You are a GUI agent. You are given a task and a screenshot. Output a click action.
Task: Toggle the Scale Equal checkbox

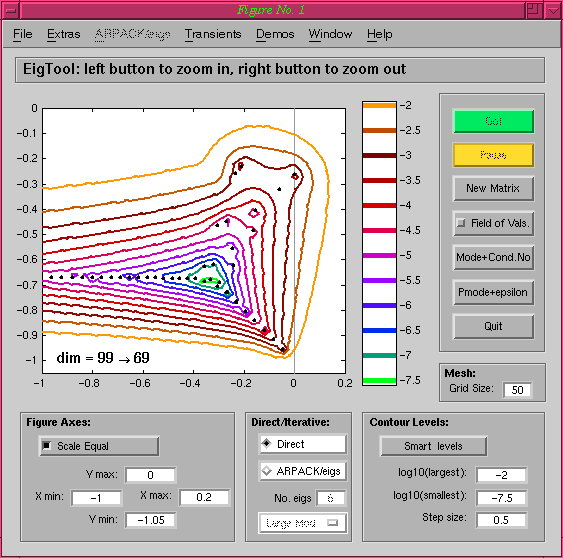coord(47,446)
